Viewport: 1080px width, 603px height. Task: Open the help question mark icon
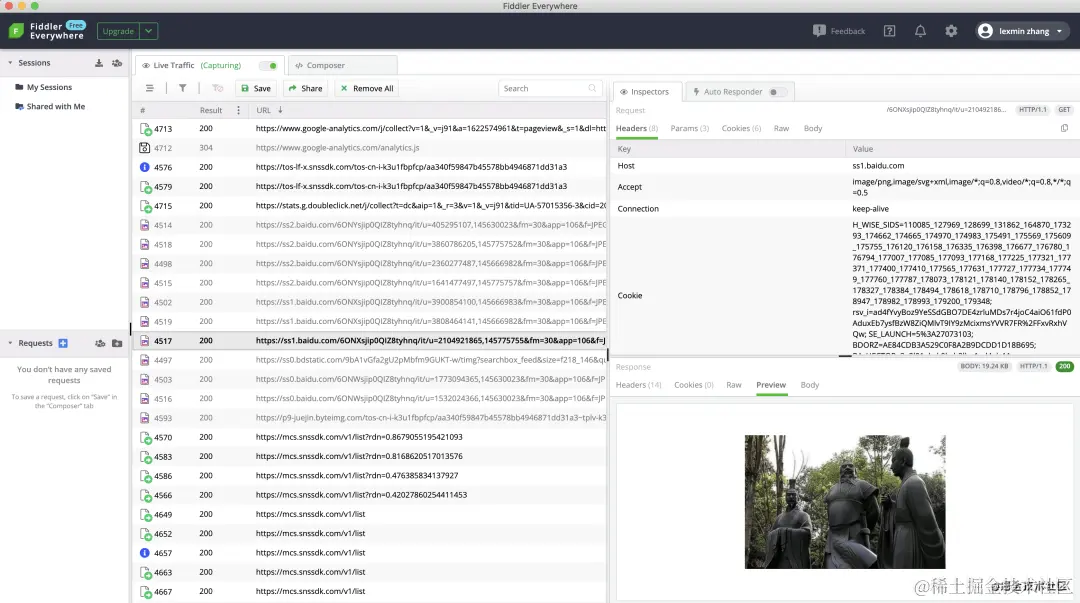click(889, 31)
